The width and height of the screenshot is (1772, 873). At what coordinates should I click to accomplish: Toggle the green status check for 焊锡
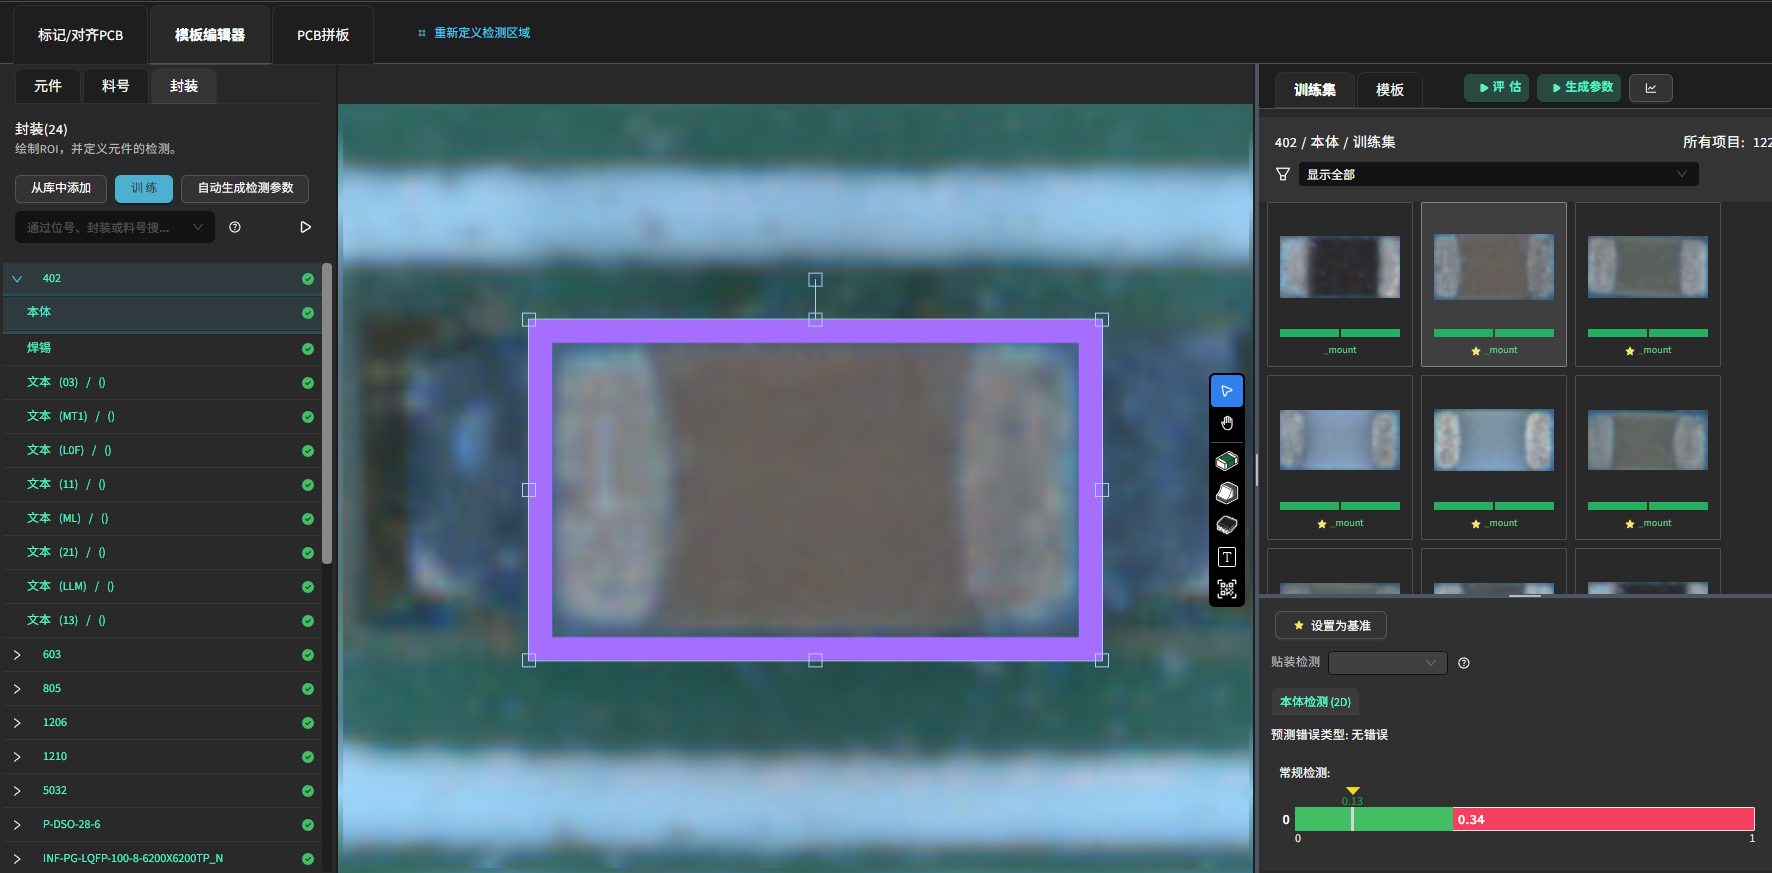pos(308,349)
